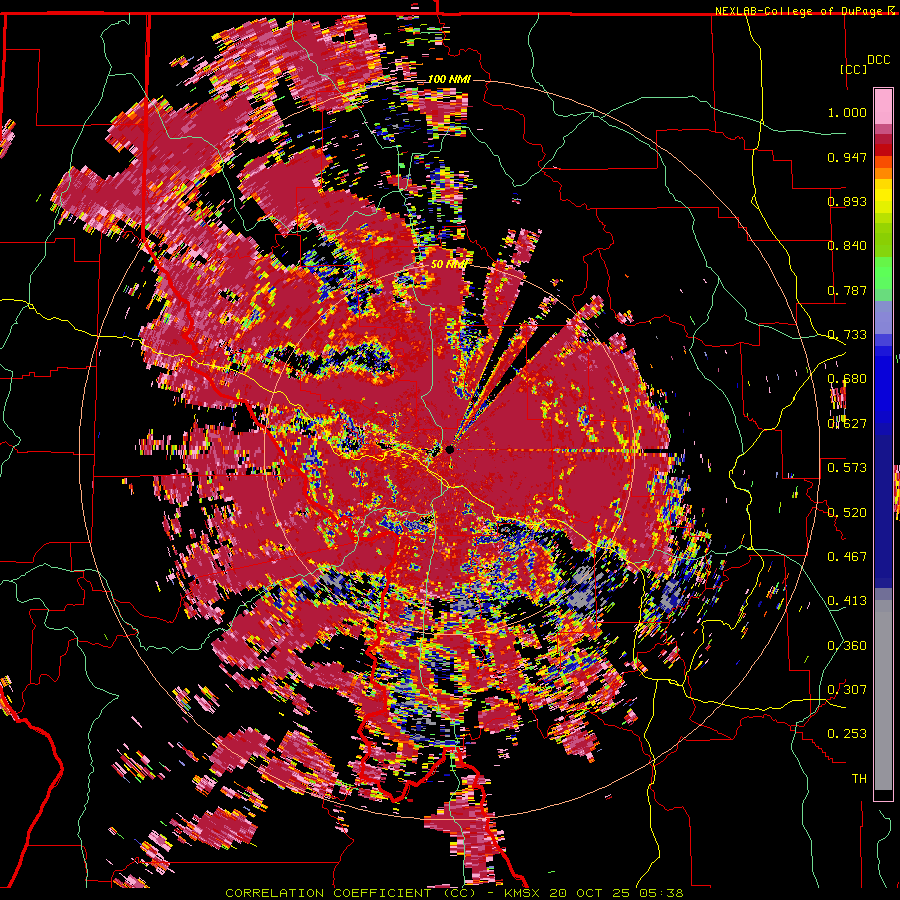Select the 0.893 scale value
This screenshot has width=900, height=900.
(x=847, y=201)
